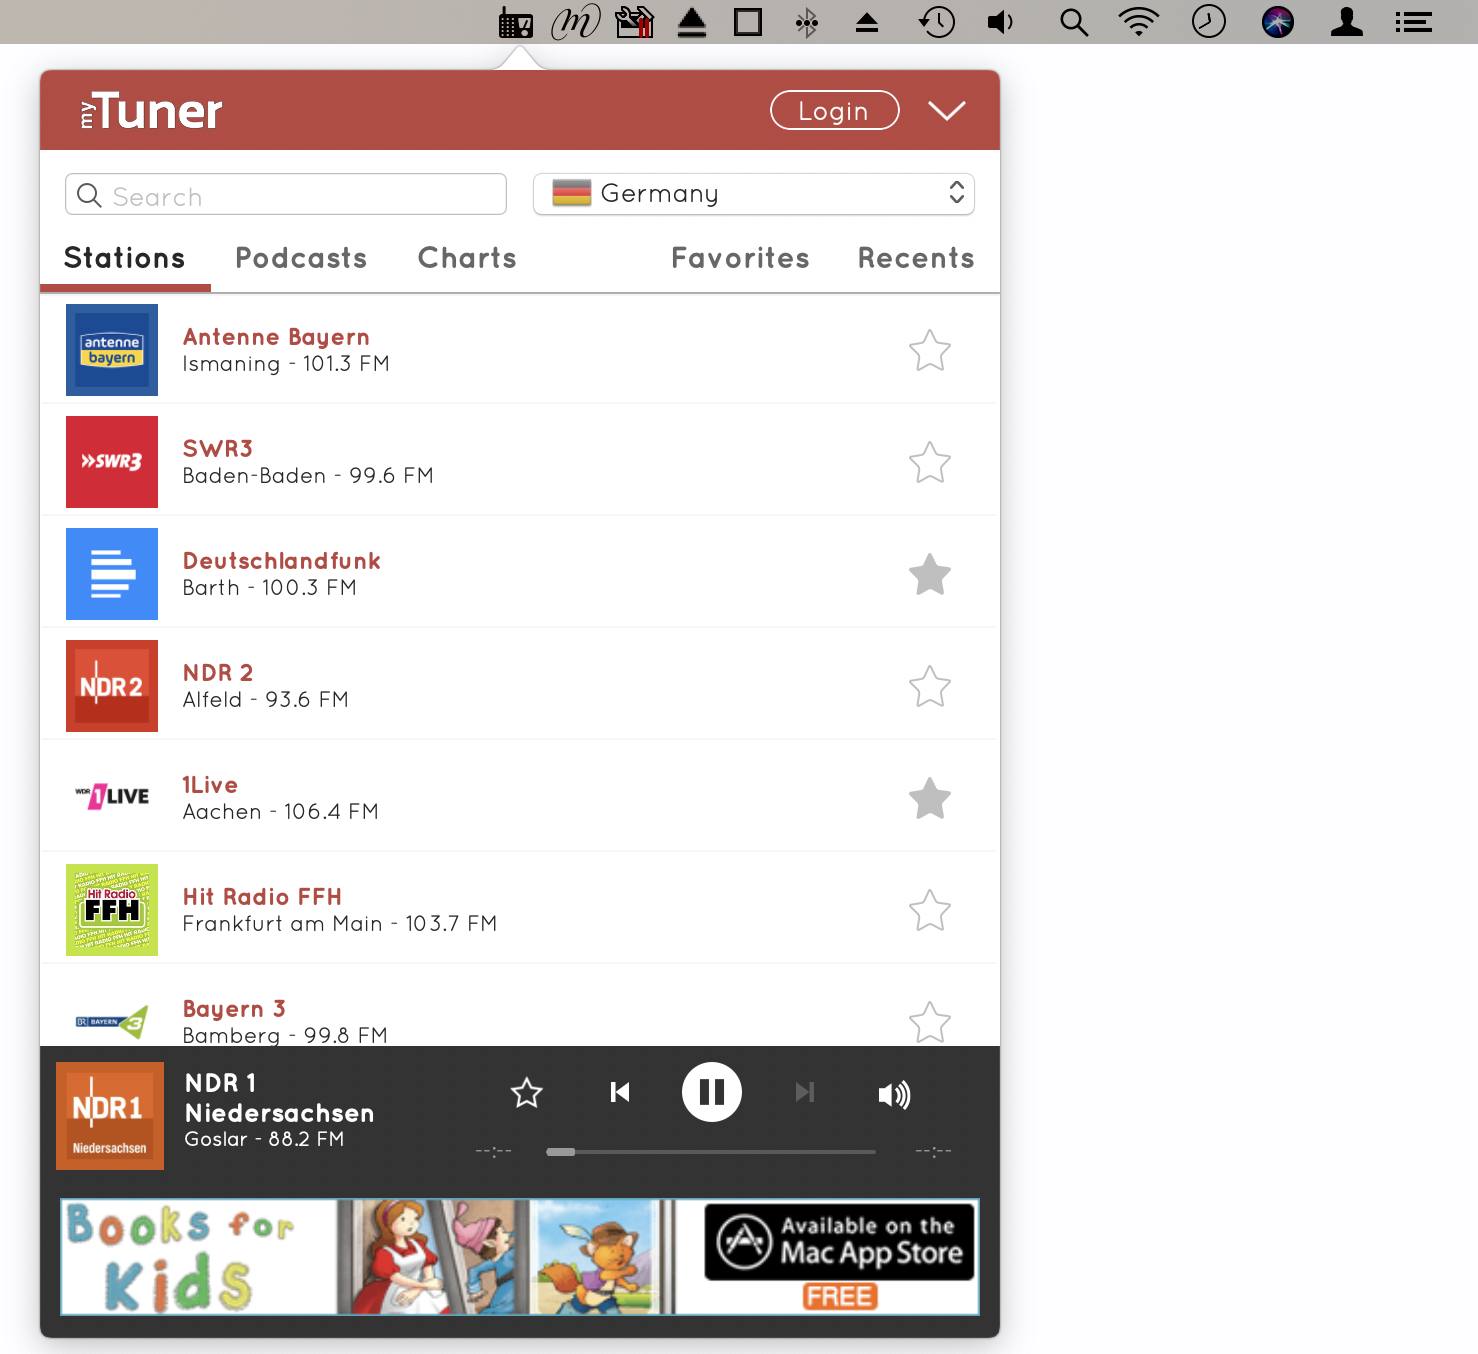Favorite SWR3 with its star
Screen dimensions: 1478x1354
[x=930, y=462]
